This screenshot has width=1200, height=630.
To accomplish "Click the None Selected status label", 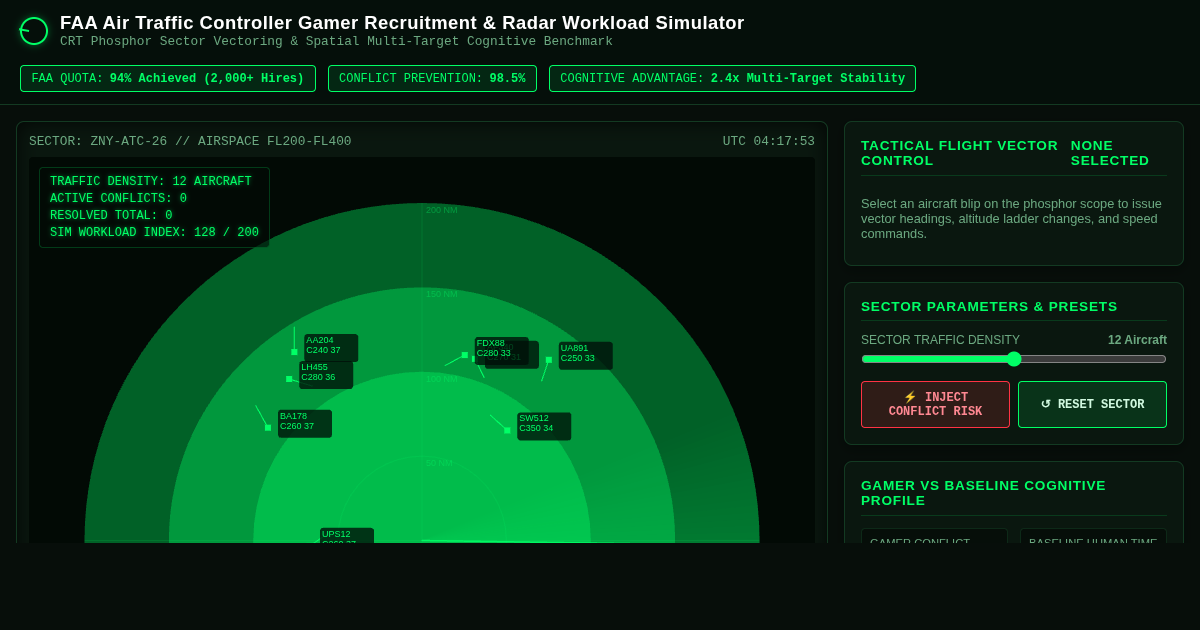I will click(x=1118, y=153).
